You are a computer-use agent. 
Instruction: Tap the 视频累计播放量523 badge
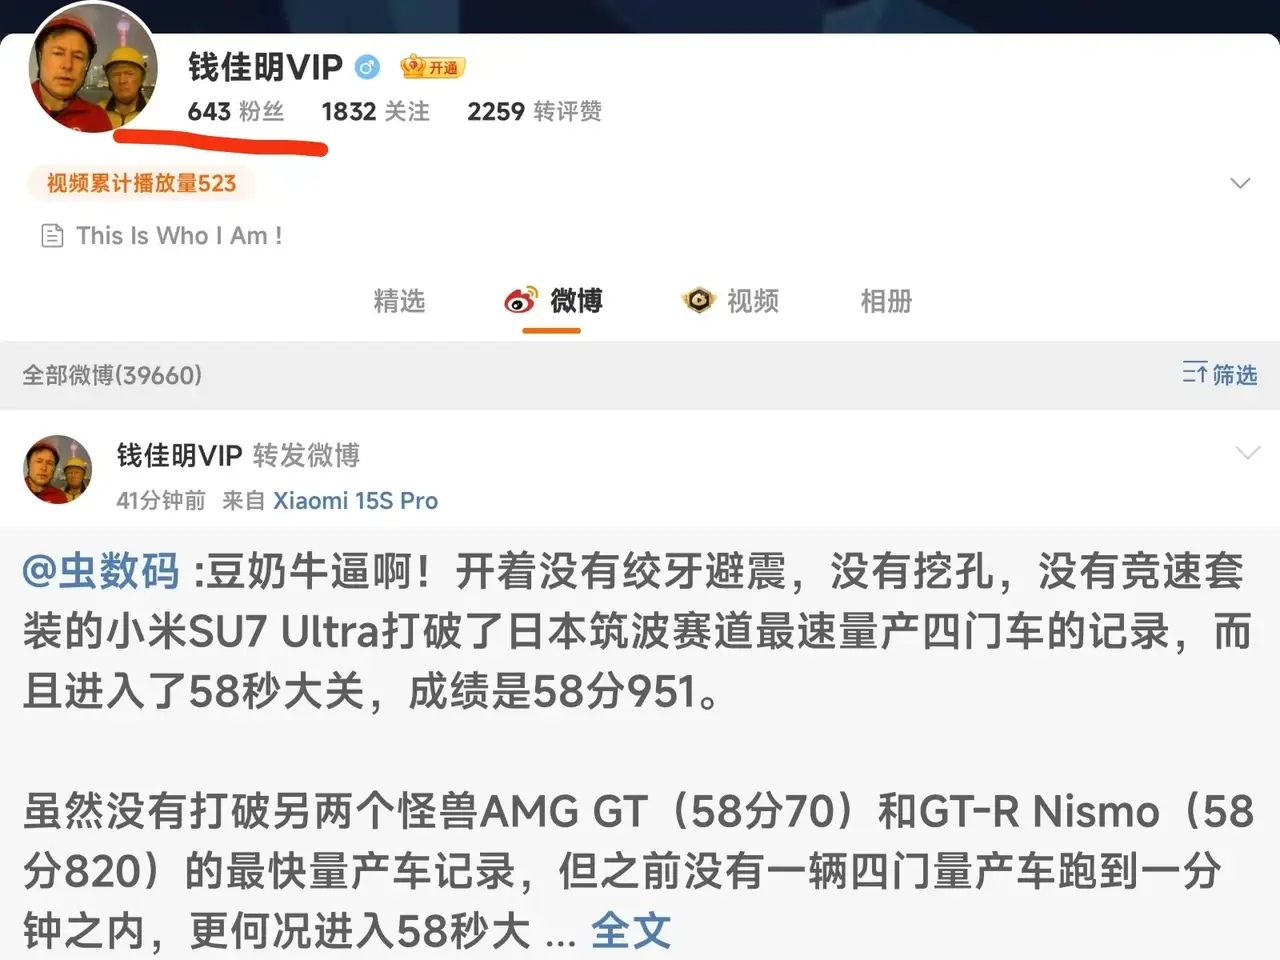[141, 183]
